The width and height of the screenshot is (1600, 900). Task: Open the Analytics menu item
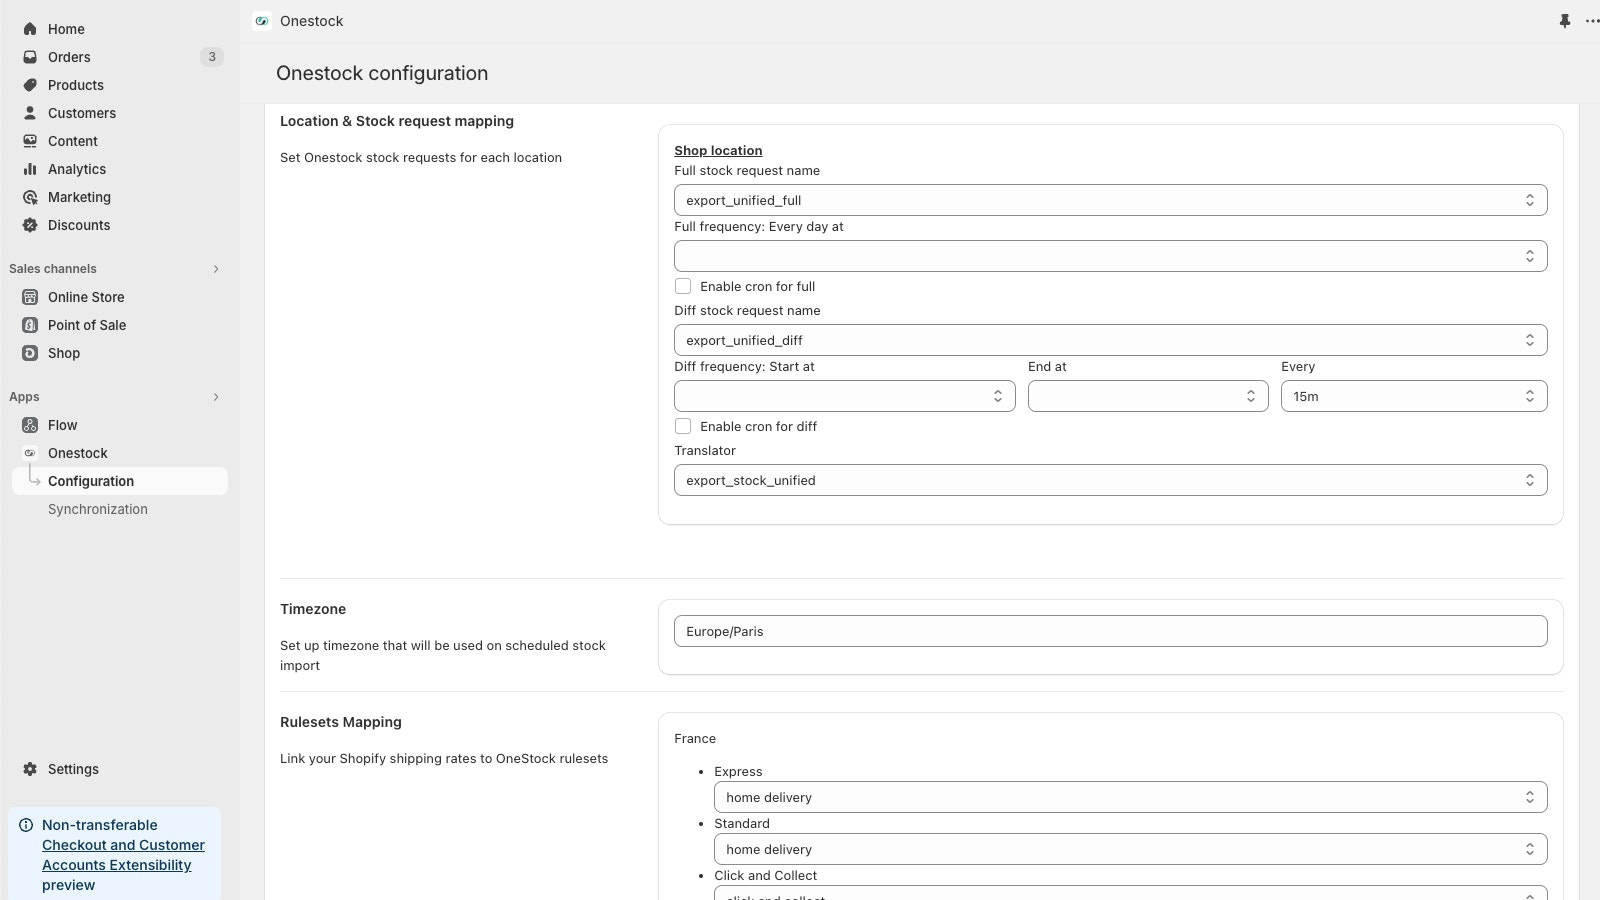(120, 169)
